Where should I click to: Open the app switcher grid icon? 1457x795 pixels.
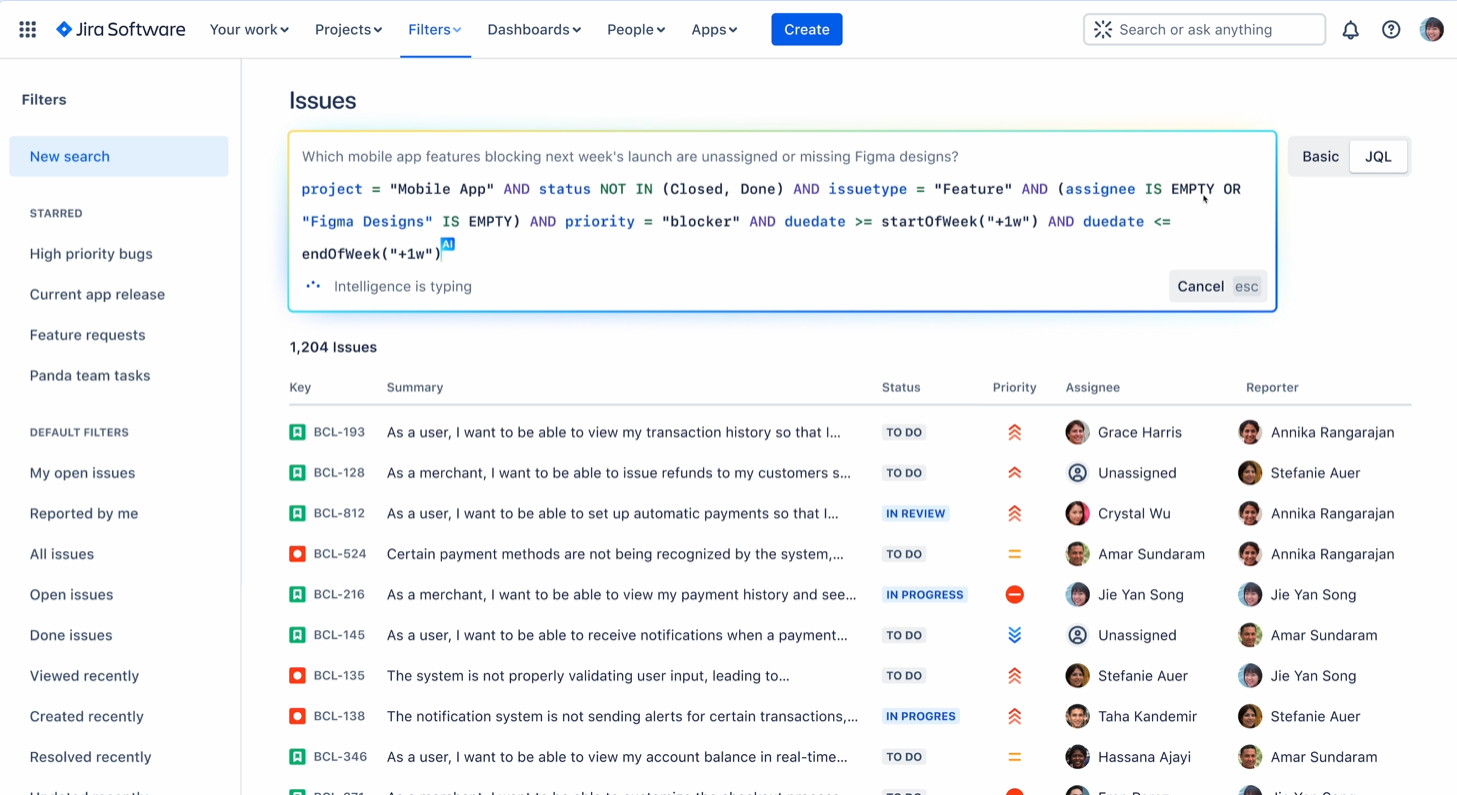click(28, 30)
